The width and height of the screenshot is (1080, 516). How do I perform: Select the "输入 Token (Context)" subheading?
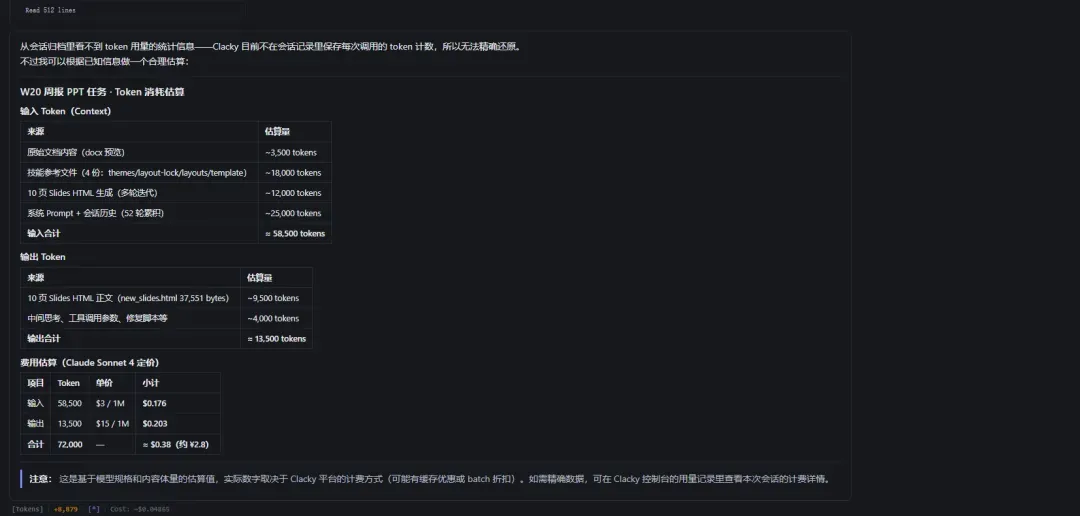(x=65, y=111)
